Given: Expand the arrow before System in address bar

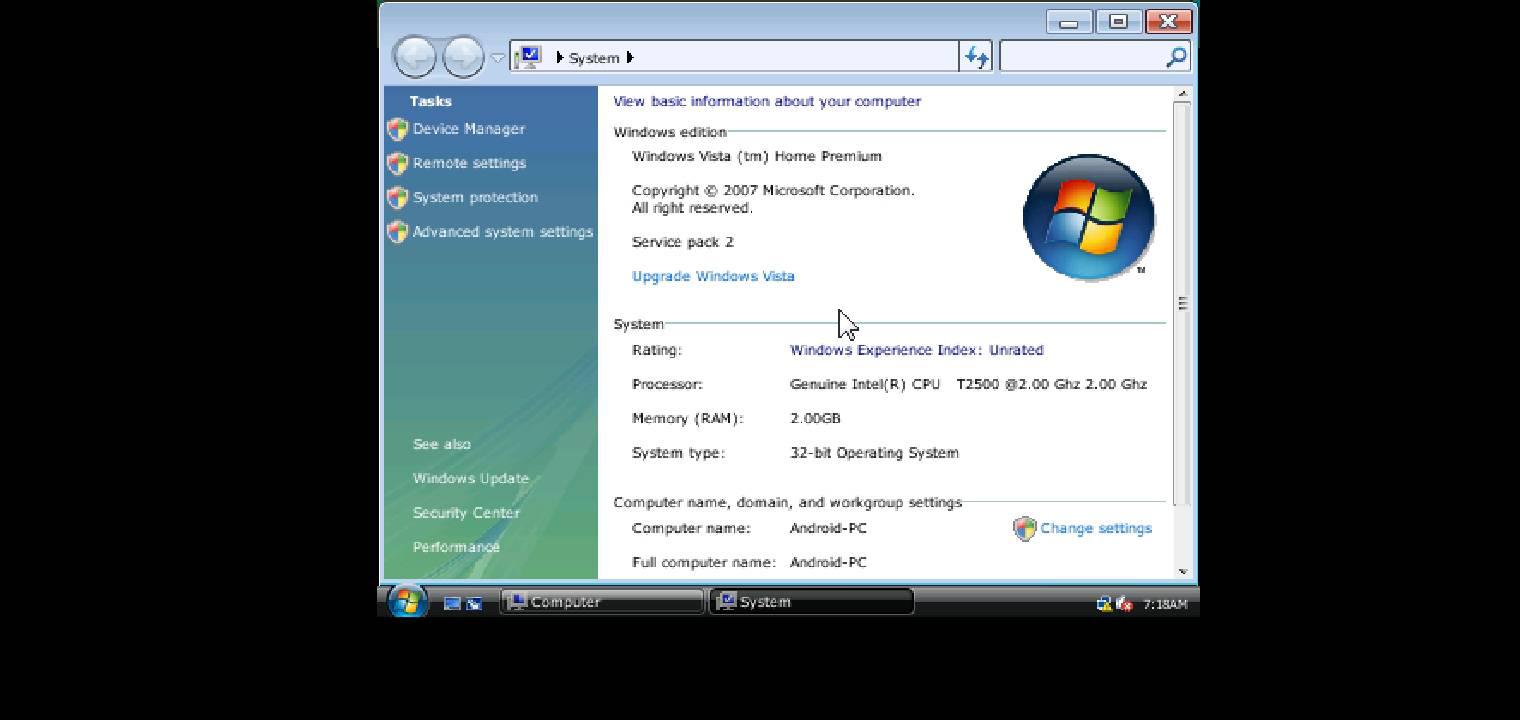Looking at the screenshot, I should pyautogui.click(x=560, y=57).
